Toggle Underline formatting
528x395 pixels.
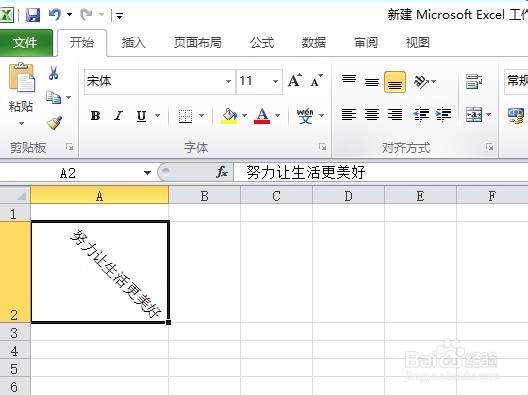[141, 116]
